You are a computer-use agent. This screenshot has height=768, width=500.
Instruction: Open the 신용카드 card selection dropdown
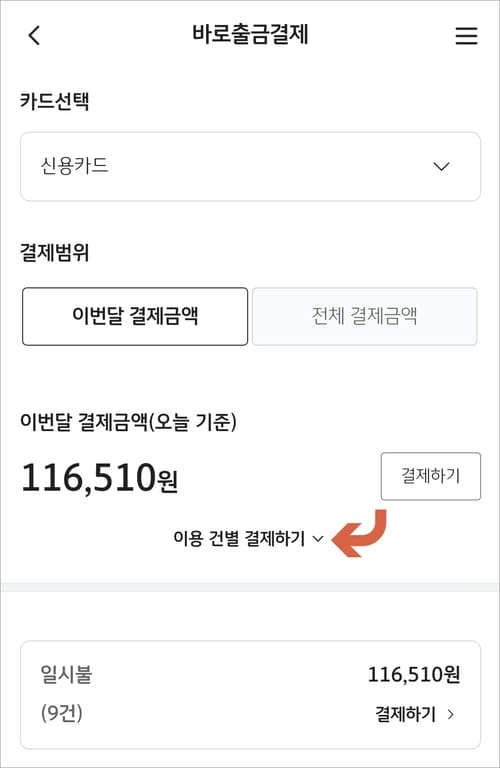tap(250, 167)
